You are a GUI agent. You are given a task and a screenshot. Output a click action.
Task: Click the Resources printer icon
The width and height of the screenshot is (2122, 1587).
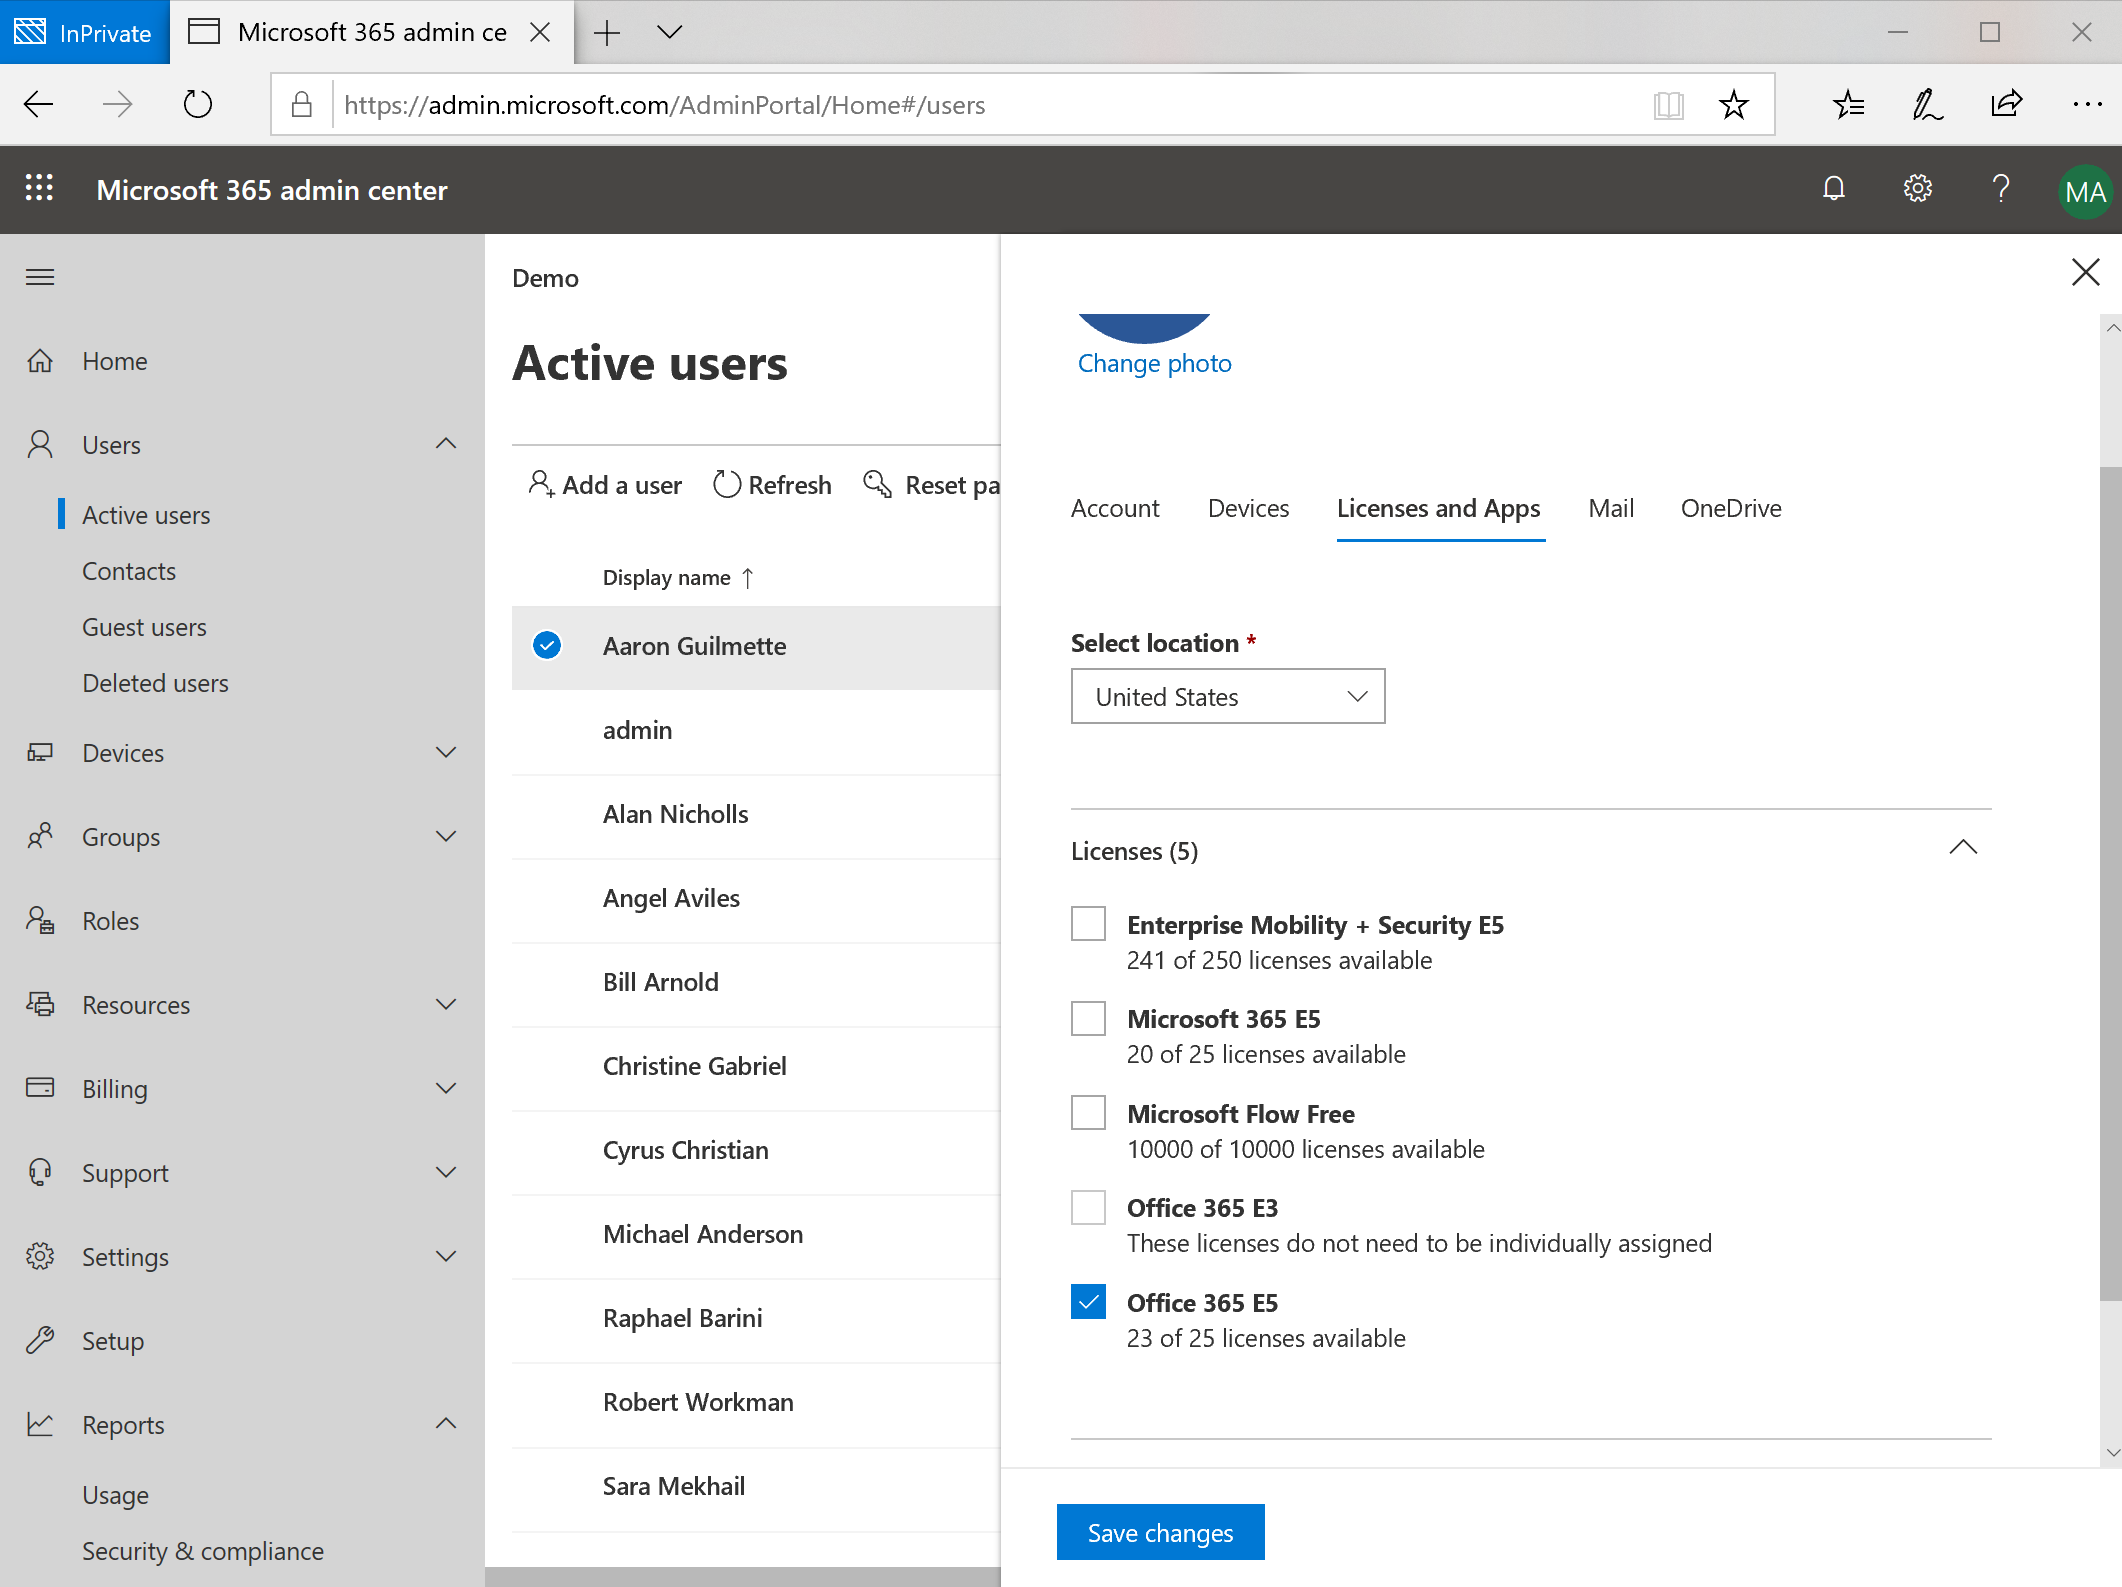(x=40, y=1004)
